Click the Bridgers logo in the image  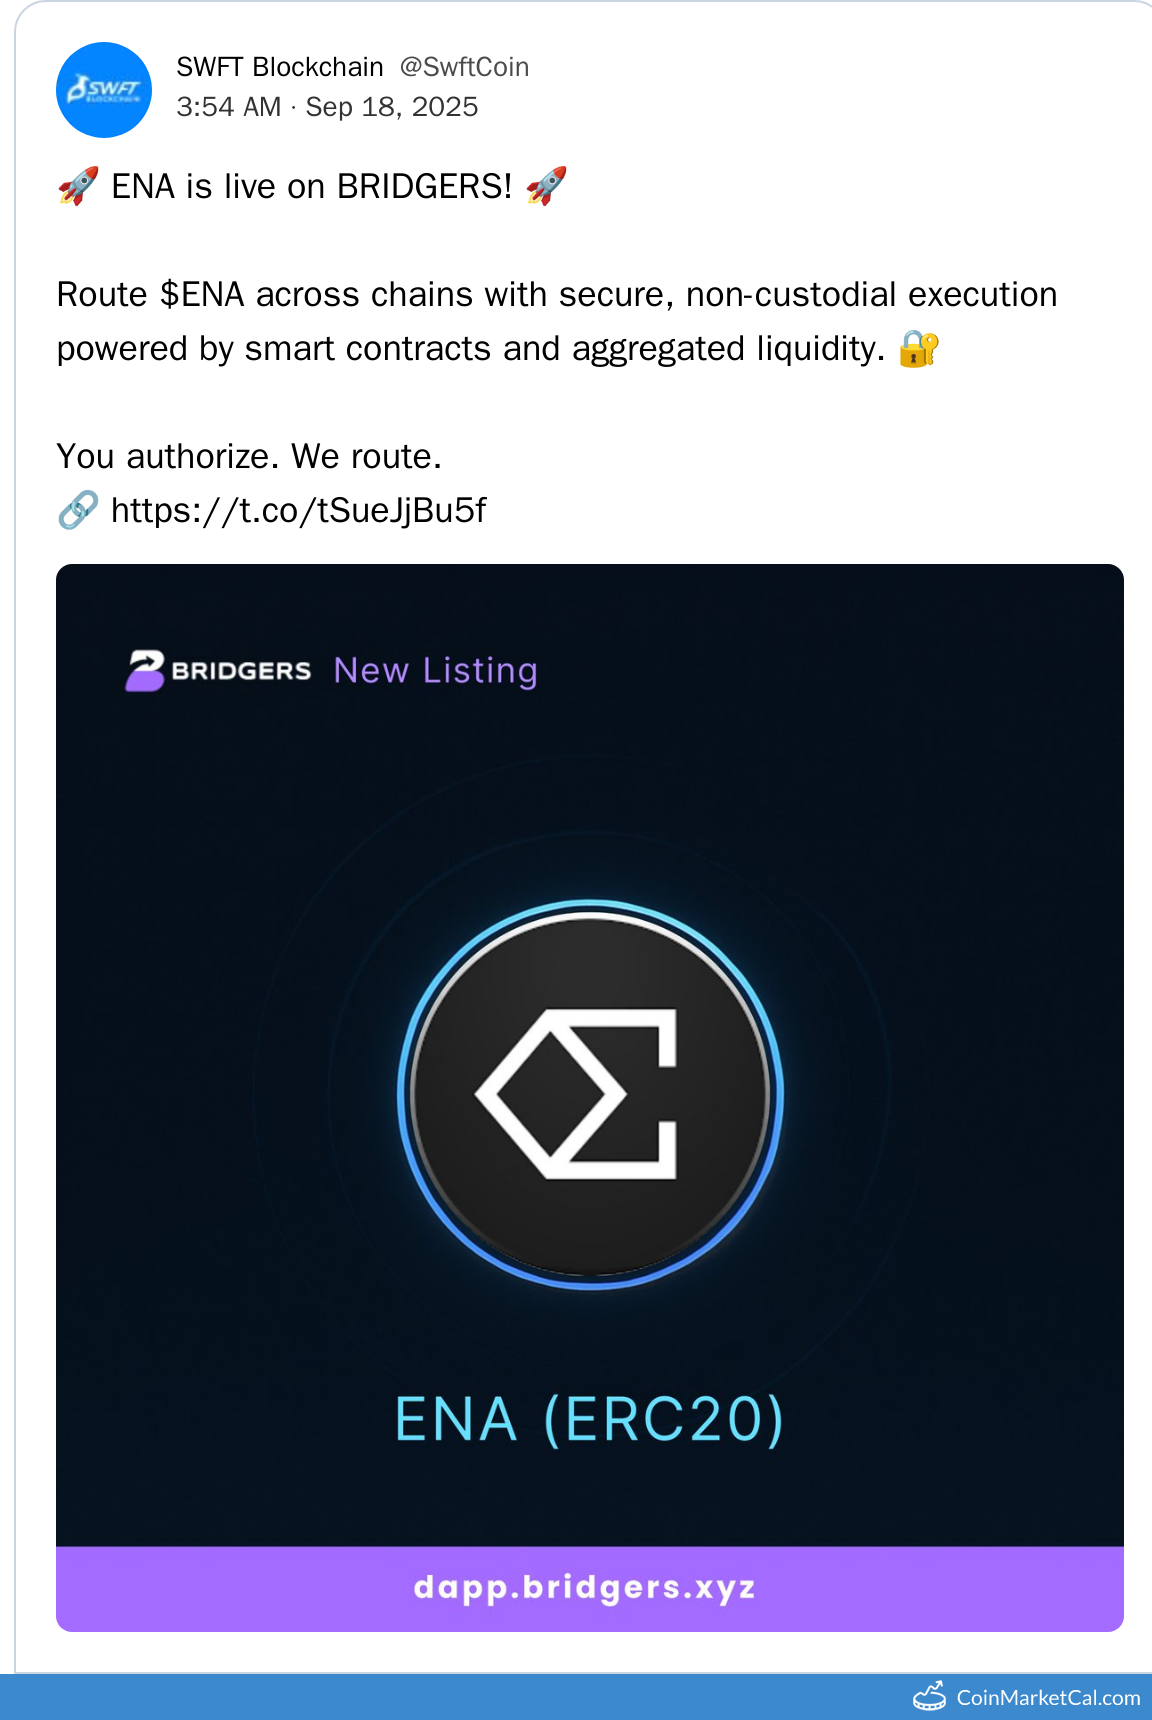click(x=218, y=670)
